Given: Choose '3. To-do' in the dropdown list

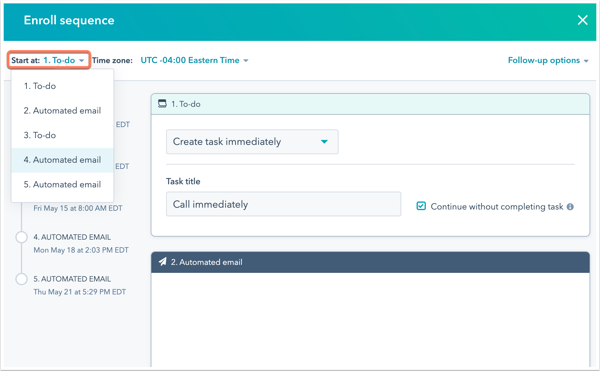Looking at the screenshot, I should [62, 135].
